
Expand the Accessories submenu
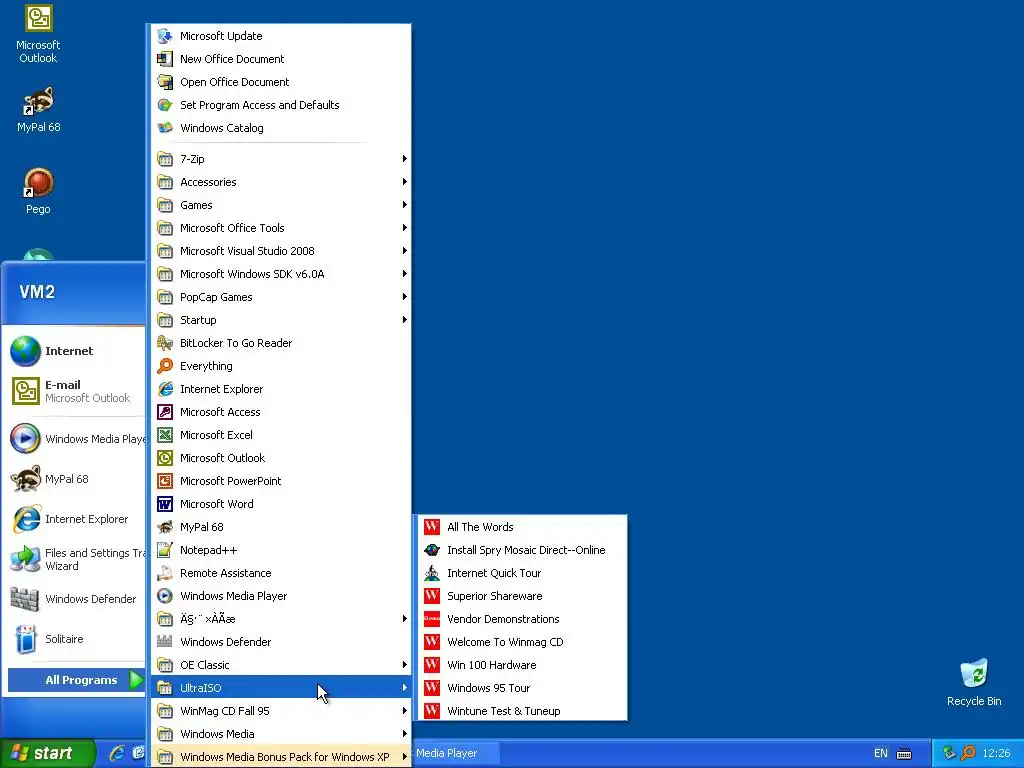(281, 182)
